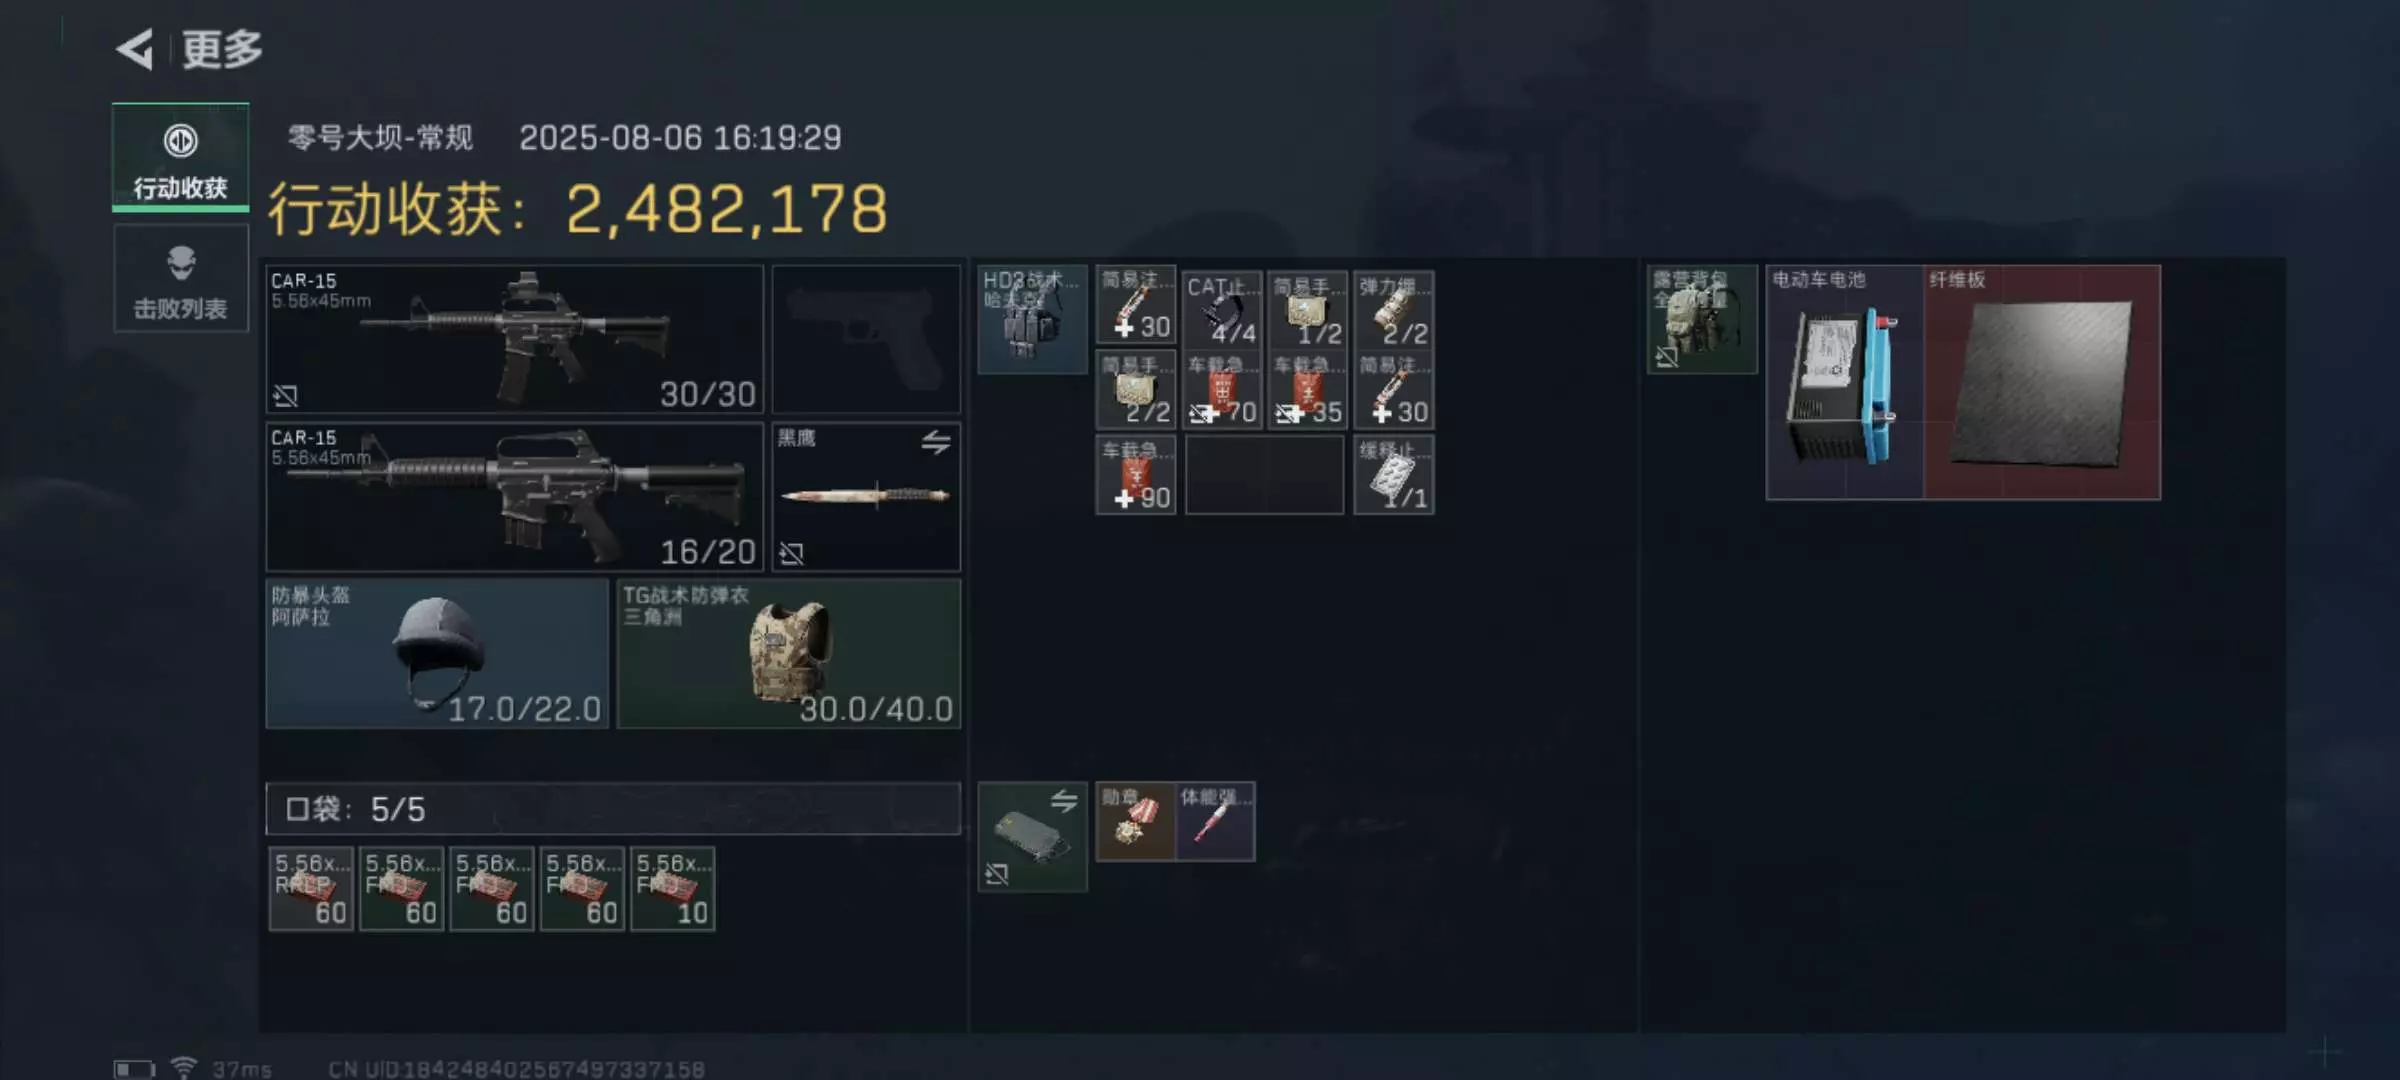Open the HD3 tactical chest rig slot

coord(1032,319)
